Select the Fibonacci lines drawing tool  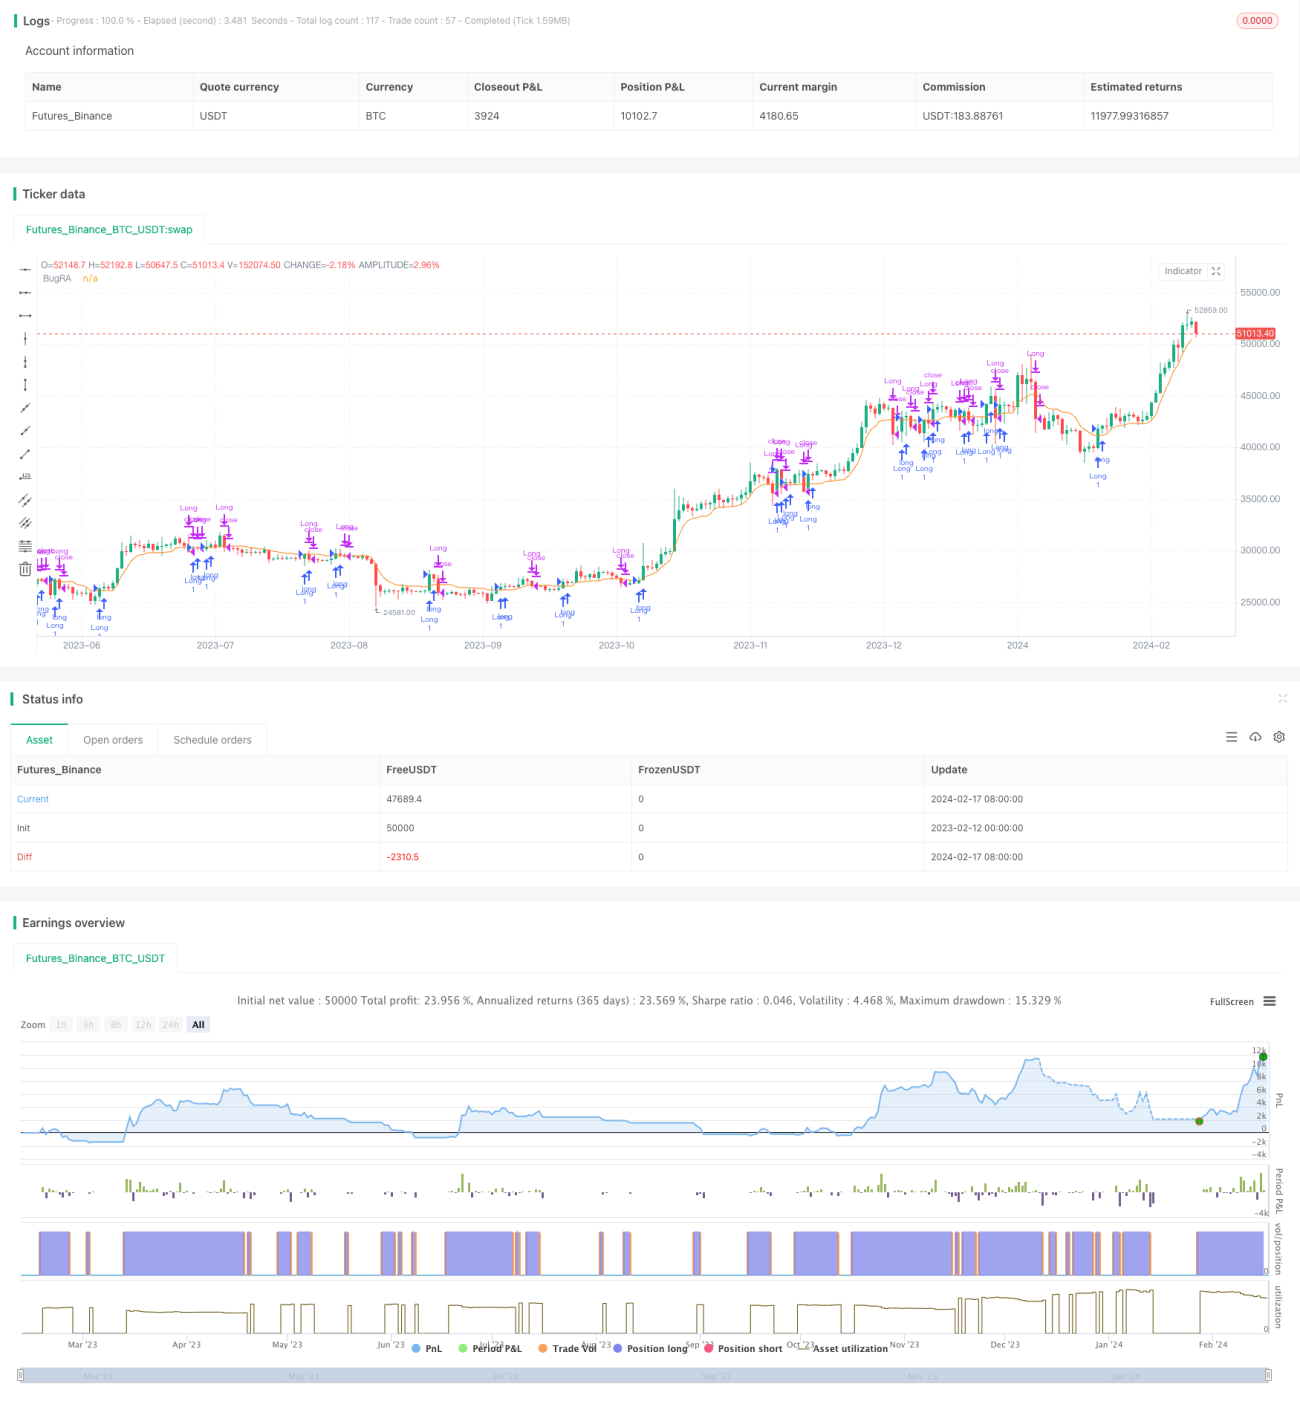click(25, 546)
